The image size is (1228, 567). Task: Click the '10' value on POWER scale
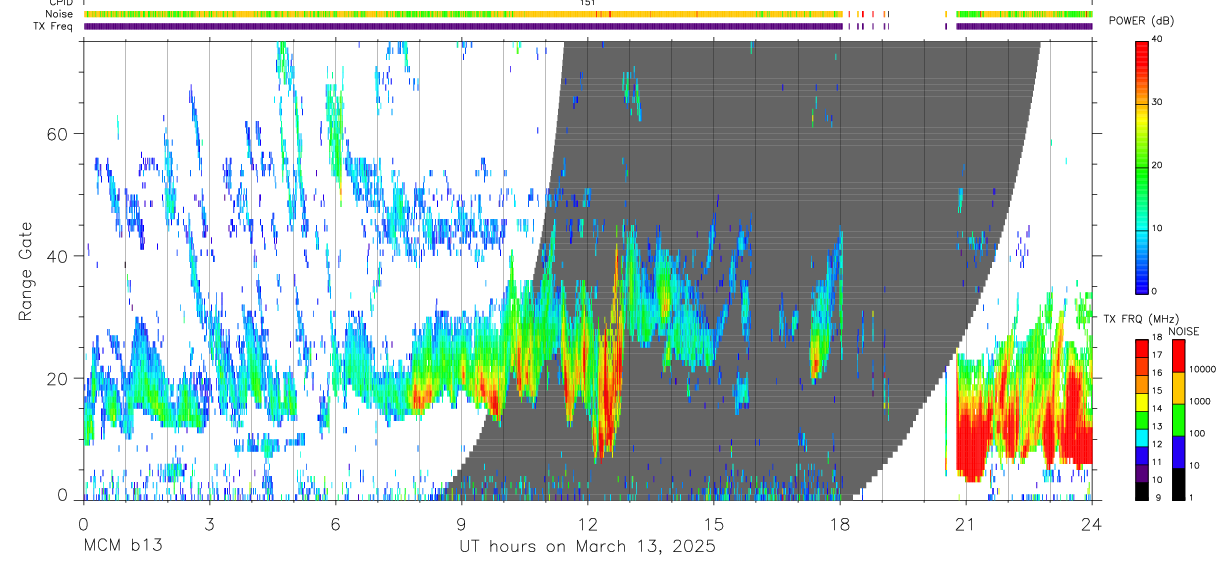coord(1159,229)
